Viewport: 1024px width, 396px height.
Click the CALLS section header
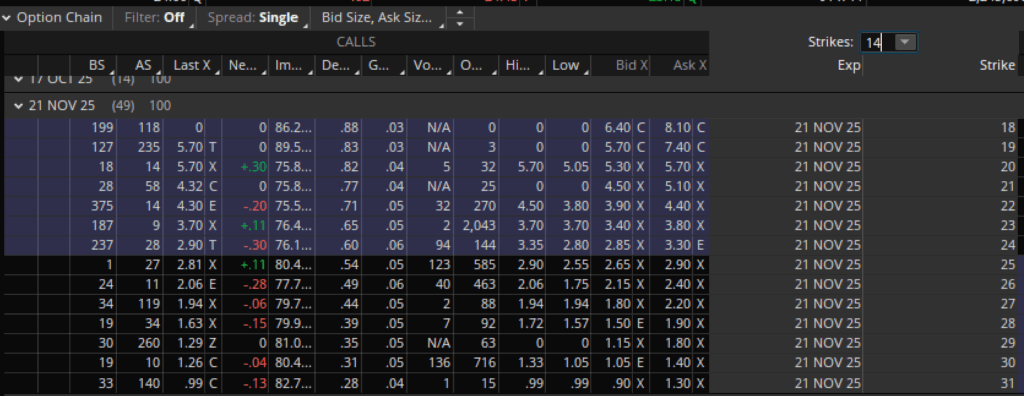coord(356,42)
